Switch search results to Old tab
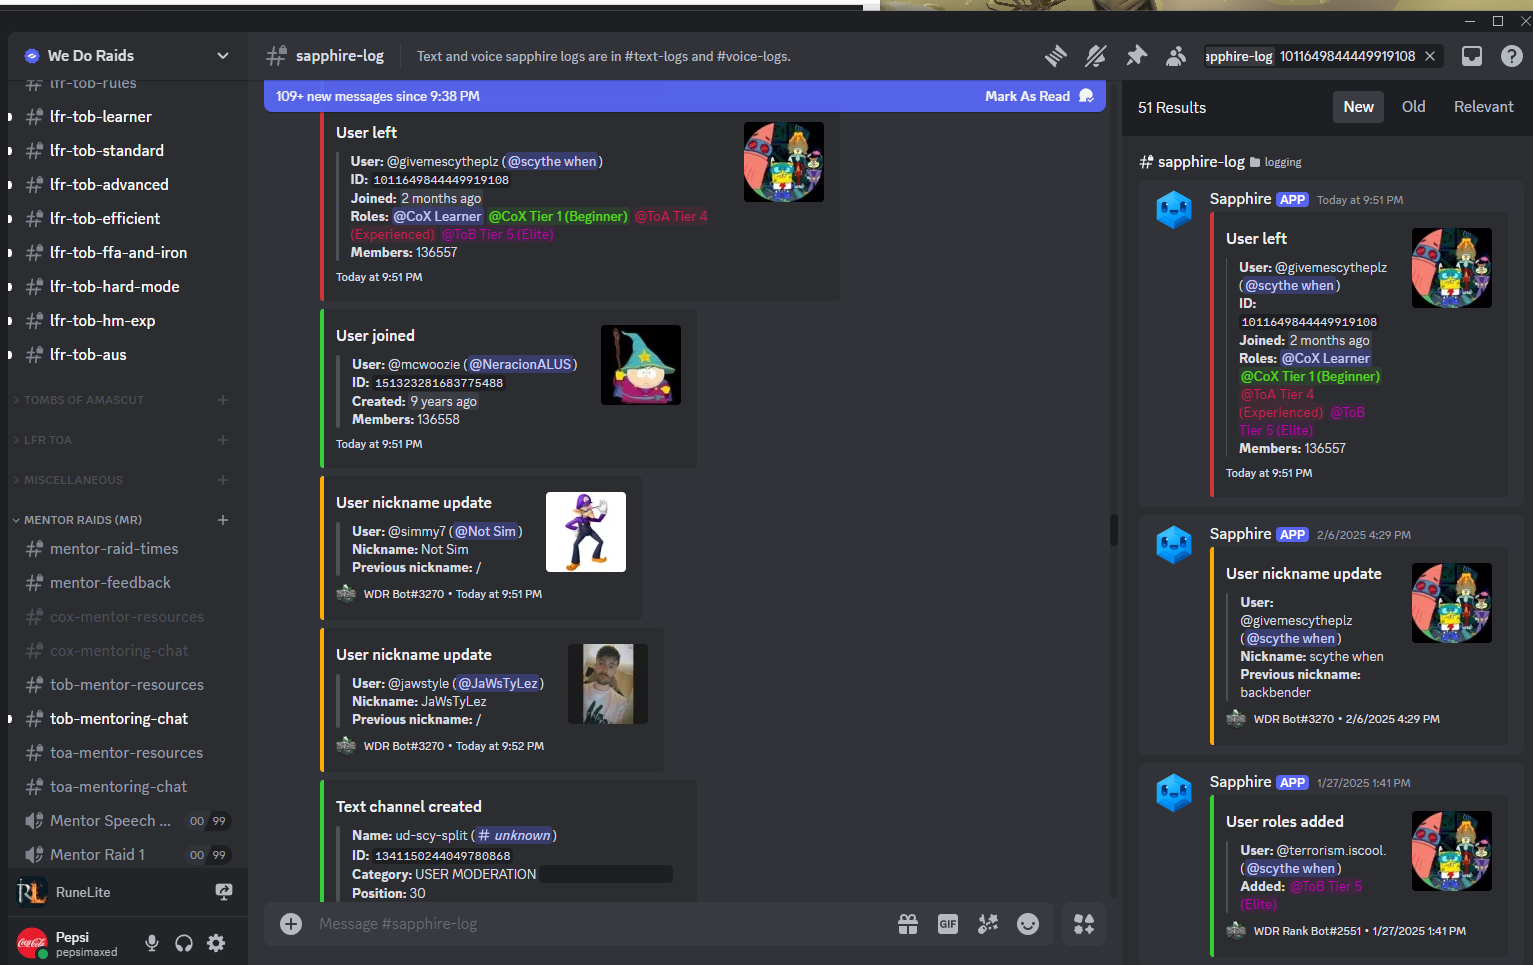This screenshot has height=965, width=1533. tap(1413, 107)
